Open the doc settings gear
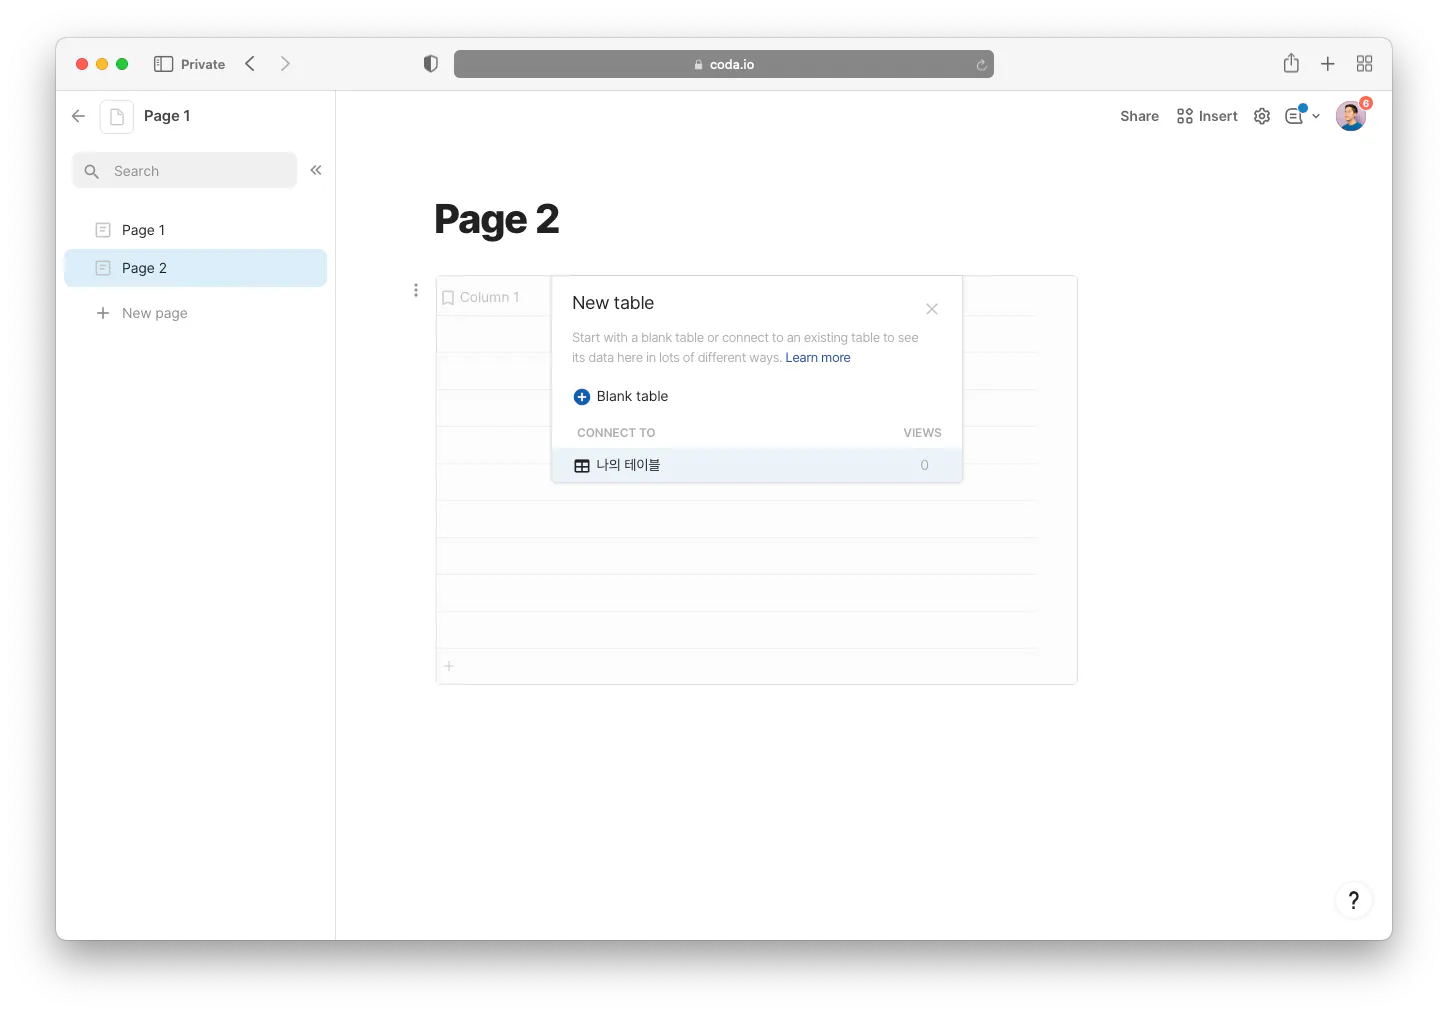Screen dimensions: 1448x1014 [1262, 116]
